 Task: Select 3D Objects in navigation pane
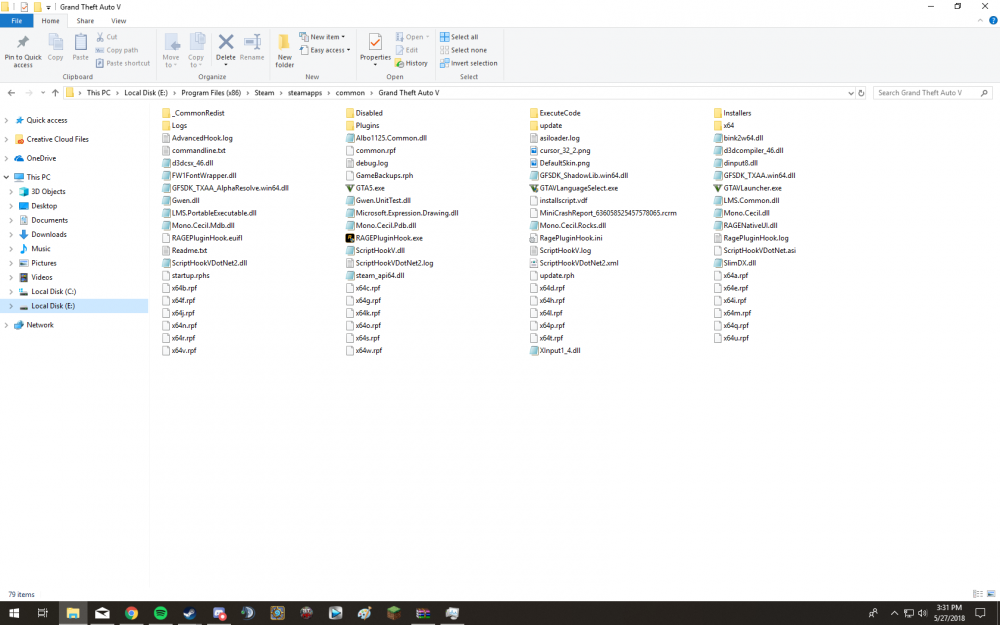pyautogui.click(x=48, y=192)
